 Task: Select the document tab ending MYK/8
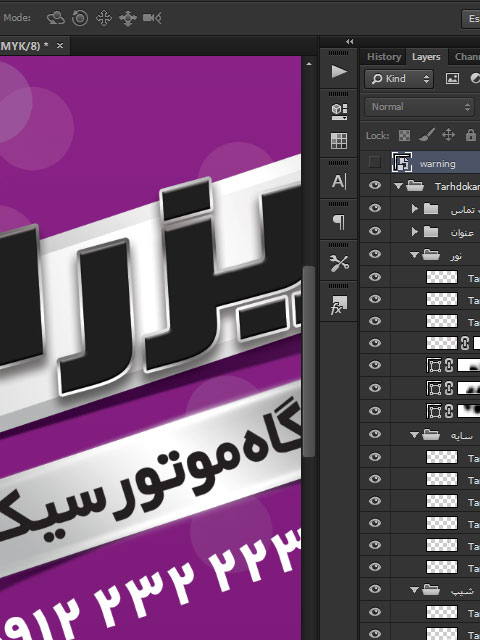pyautogui.click(x=24, y=46)
